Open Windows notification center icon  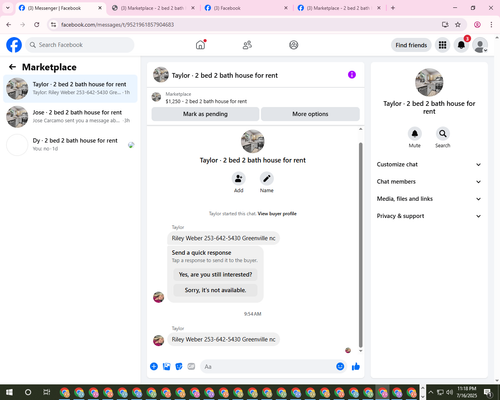pos(488,392)
